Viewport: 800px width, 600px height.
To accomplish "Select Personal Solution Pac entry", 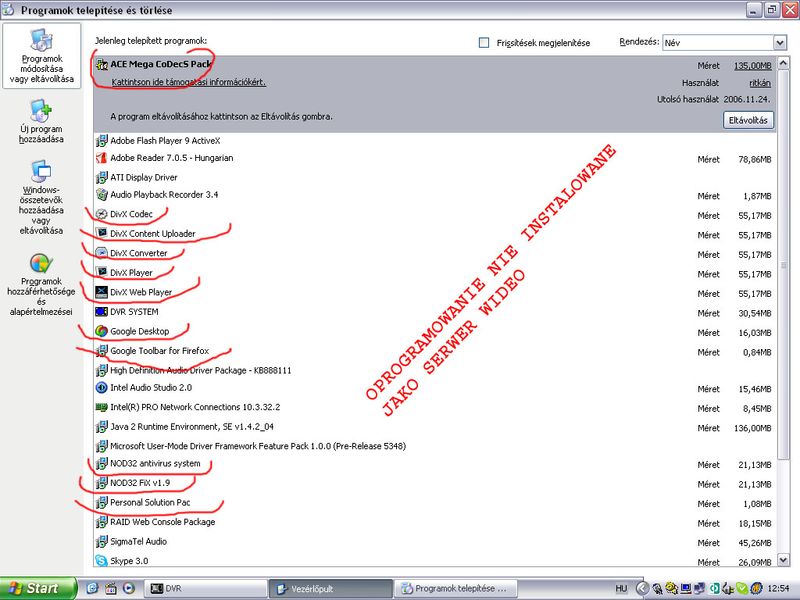I will pos(434,503).
